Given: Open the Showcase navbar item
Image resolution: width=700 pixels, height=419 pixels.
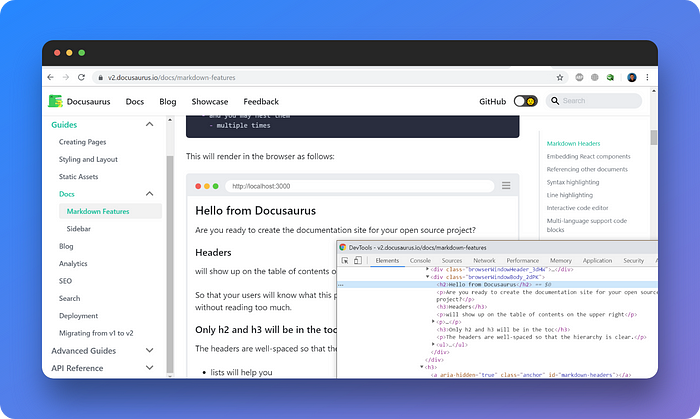Looking at the screenshot, I should click(x=210, y=102).
